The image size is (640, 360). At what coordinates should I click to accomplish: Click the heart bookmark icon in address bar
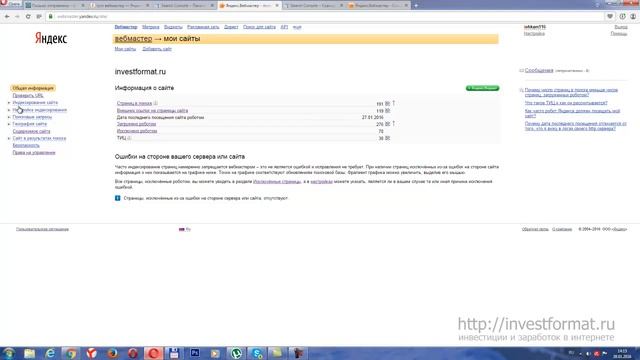(610, 16)
